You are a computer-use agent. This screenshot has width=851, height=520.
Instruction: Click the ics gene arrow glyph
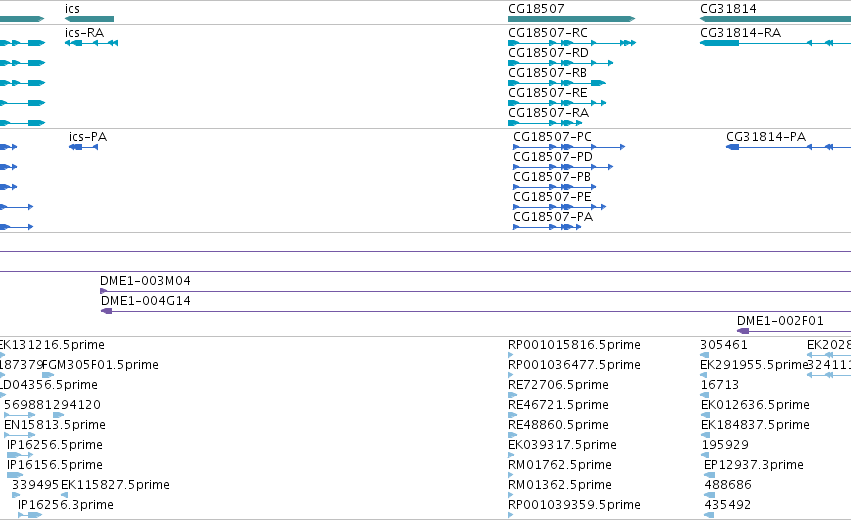click(90, 19)
